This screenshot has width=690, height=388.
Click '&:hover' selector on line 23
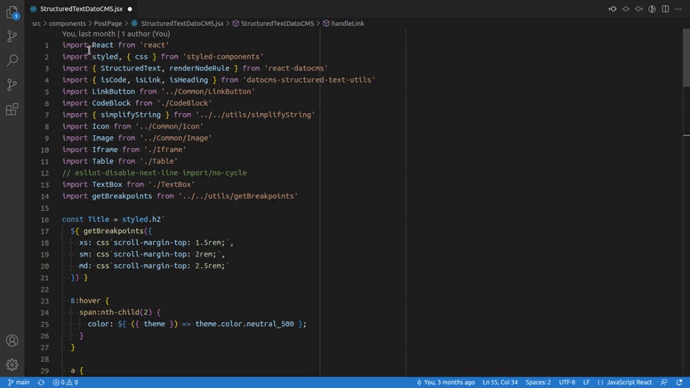pos(85,301)
